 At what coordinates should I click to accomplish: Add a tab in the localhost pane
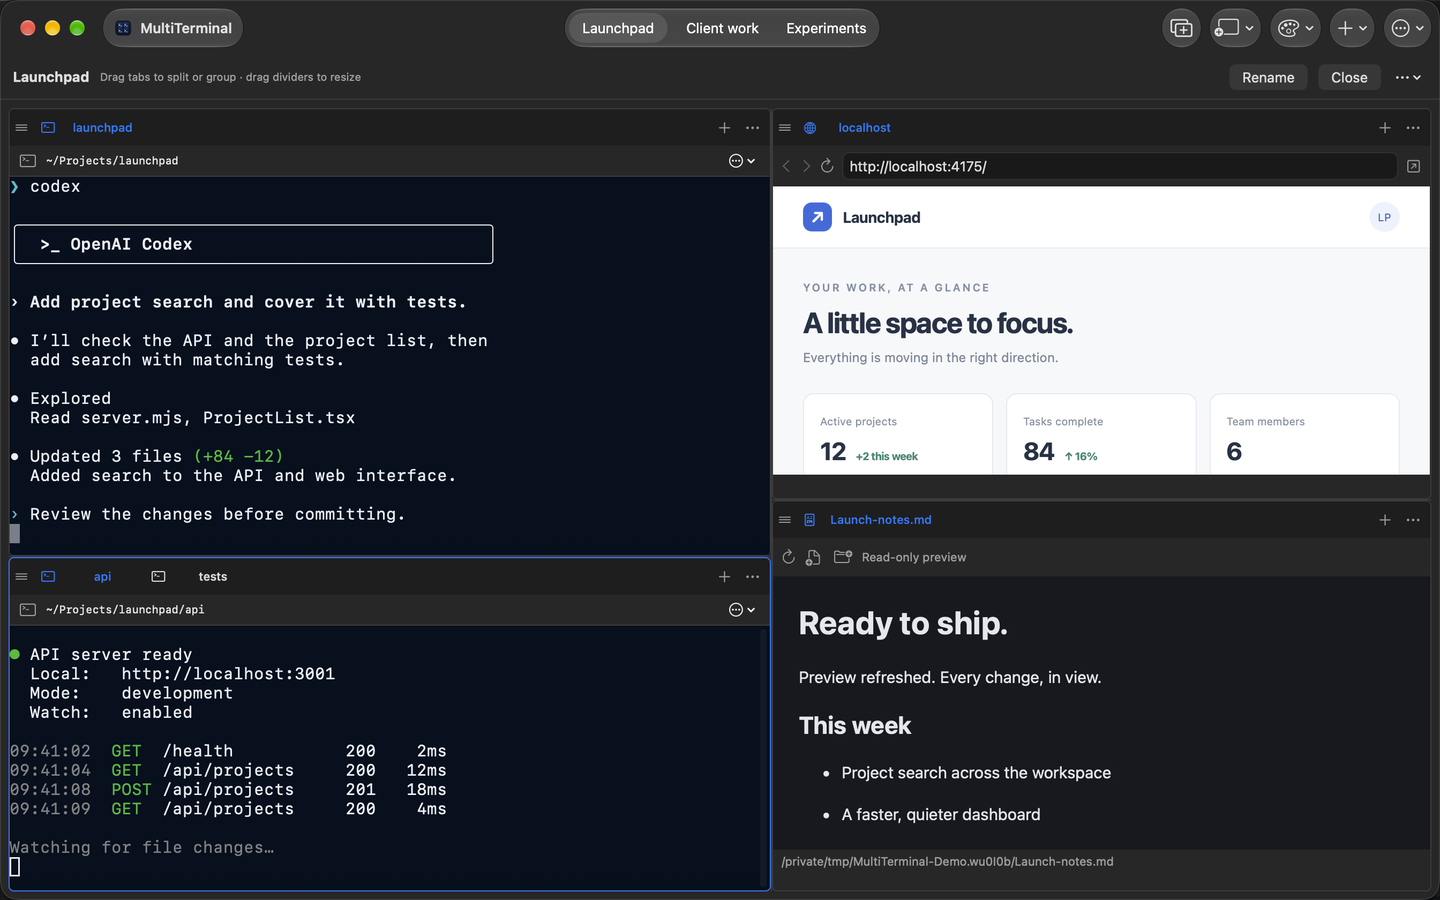[x=1385, y=128]
